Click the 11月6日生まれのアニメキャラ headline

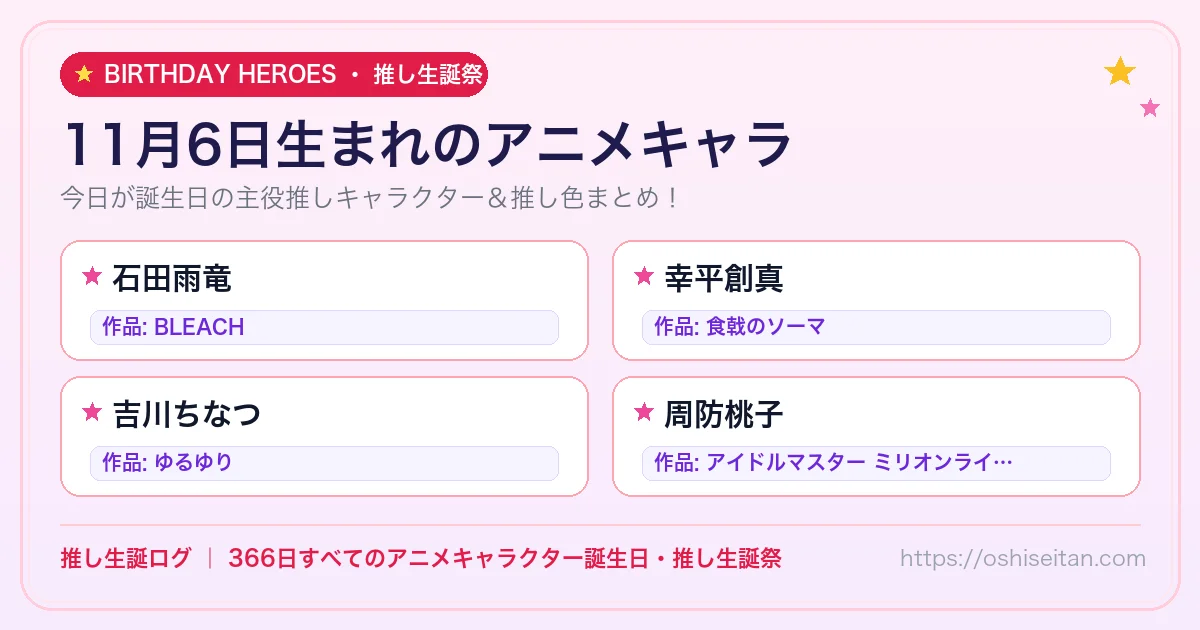[427, 146]
